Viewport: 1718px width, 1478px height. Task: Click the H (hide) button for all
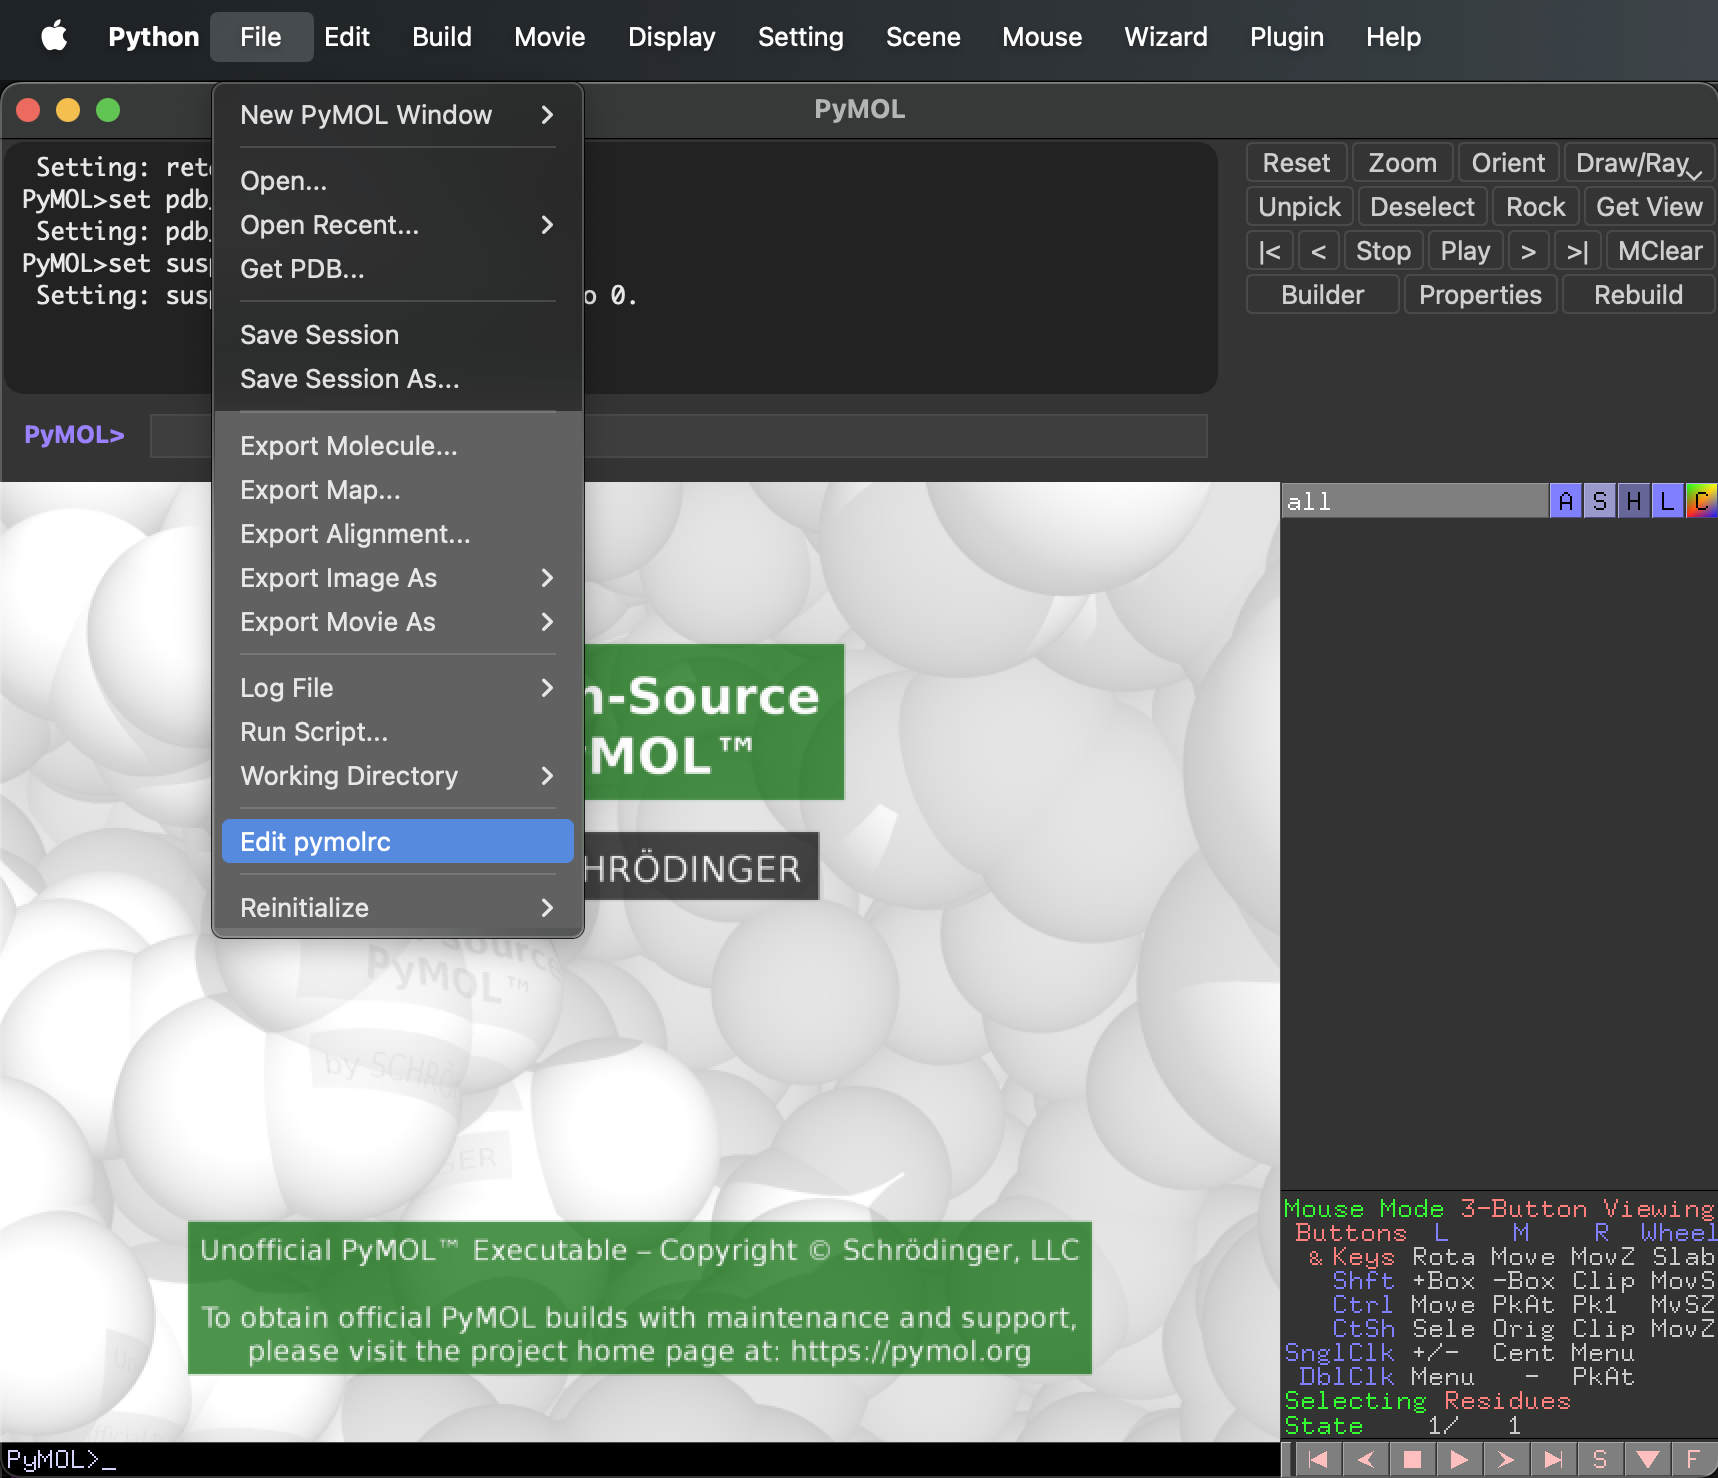tap(1633, 501)
